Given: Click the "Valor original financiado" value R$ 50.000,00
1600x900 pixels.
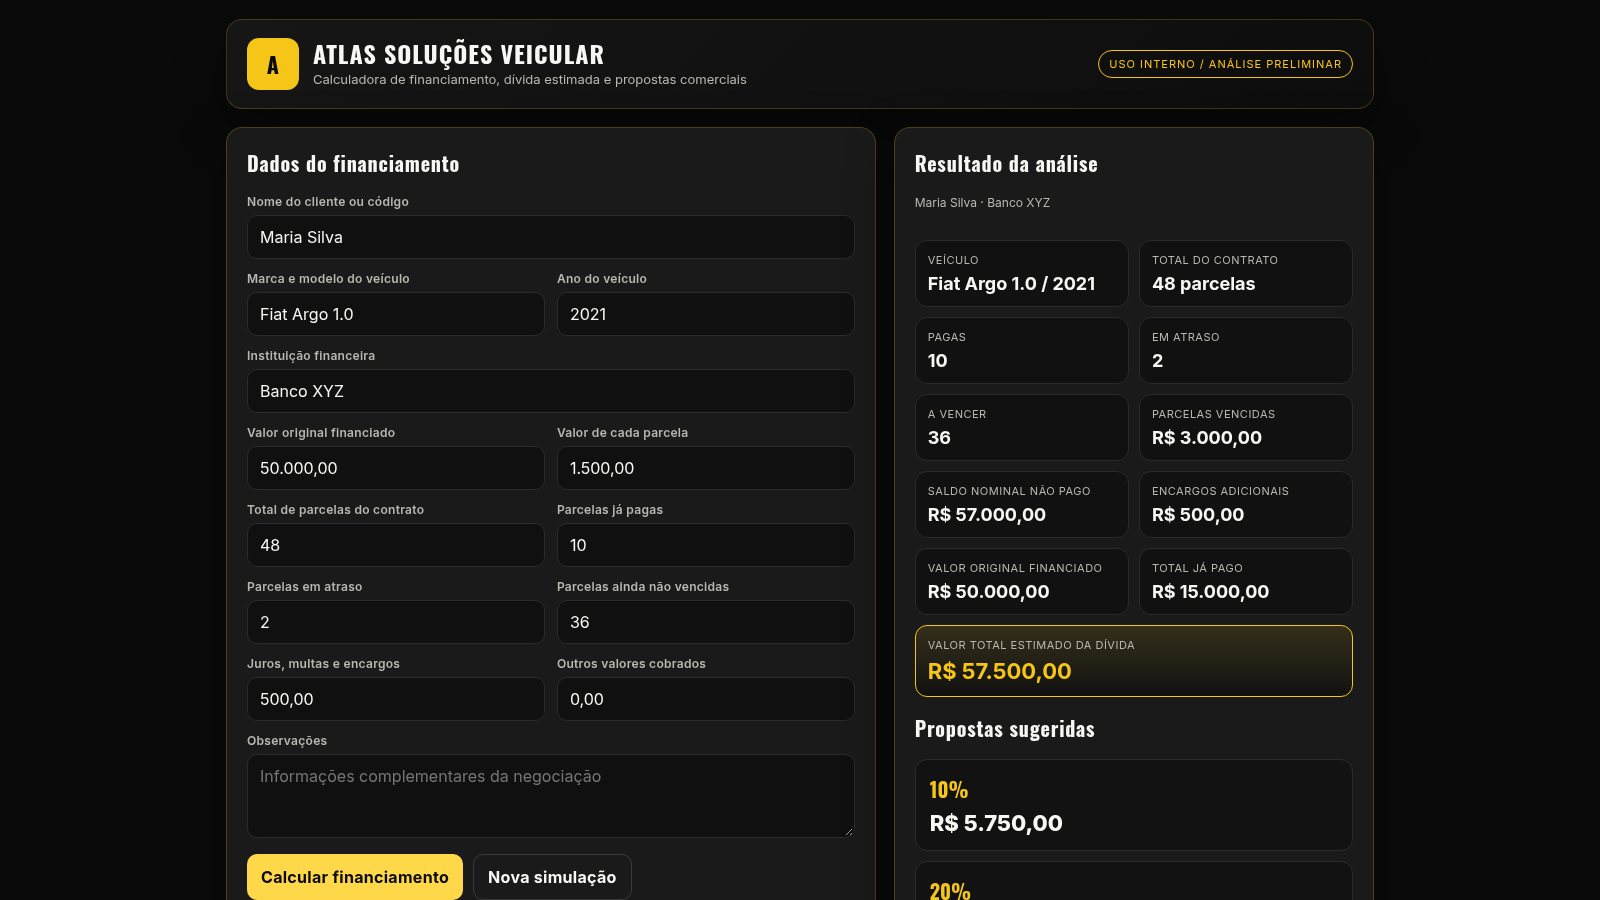Looking at the screenshot, I should (989, 592).
